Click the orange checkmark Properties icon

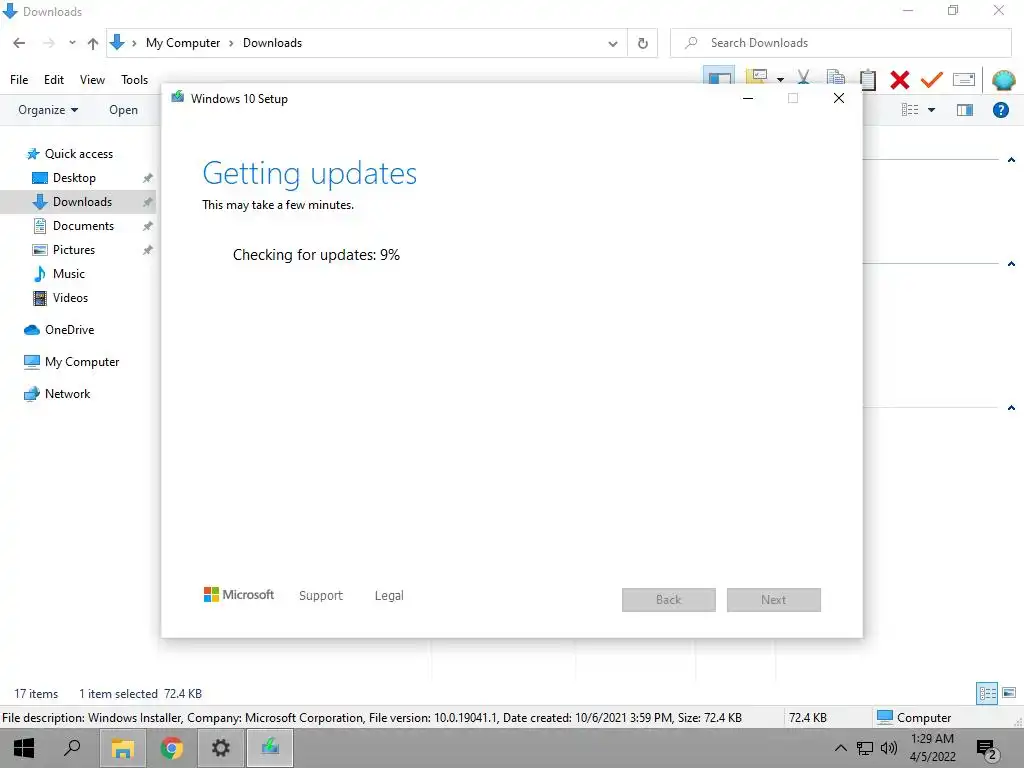click(x=932, y=80)
